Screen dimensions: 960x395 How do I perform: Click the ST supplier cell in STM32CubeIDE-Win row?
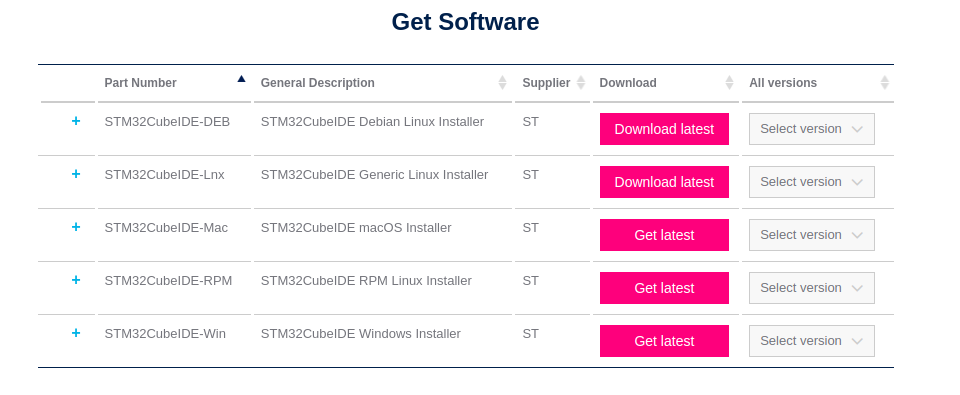pos(530,334)
